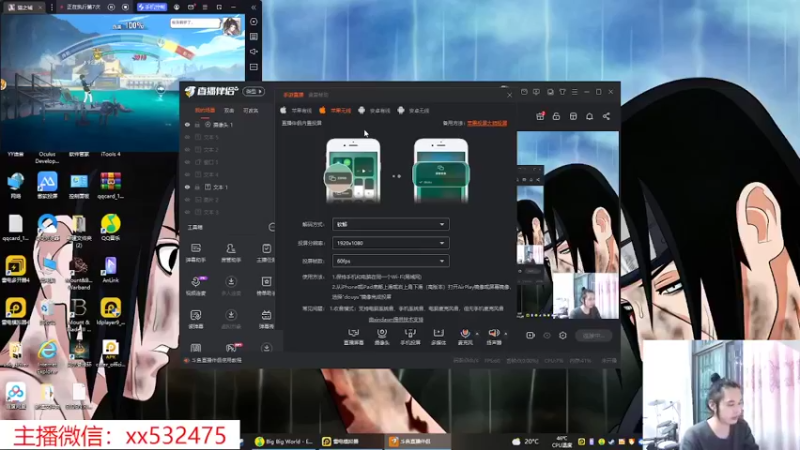800x450 pixels.
Task: Toggle visibility of 图片 2 layer
Action: point(187,199)
